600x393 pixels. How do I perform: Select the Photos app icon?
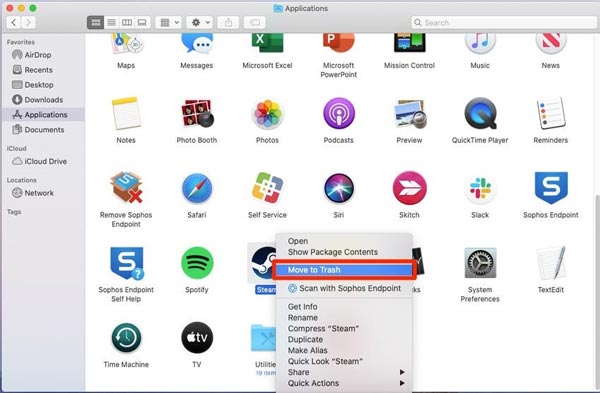point(267,114)
